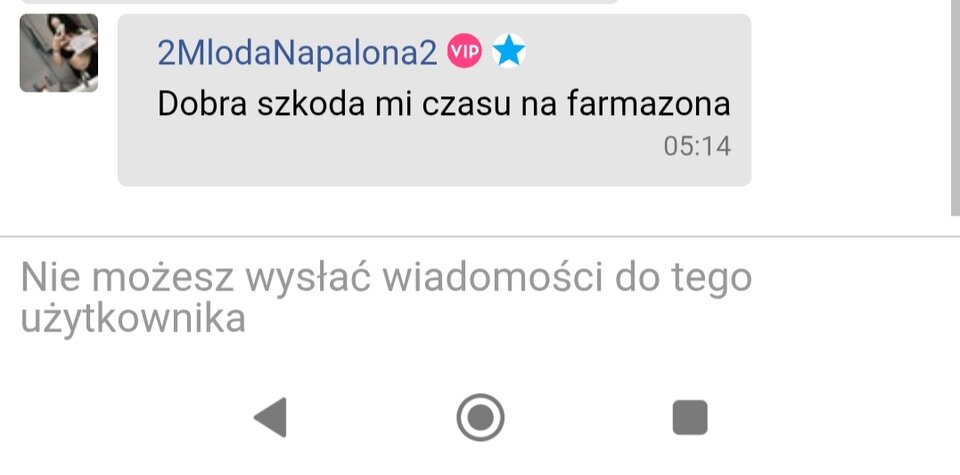Tap the previous message bubble edge at top
Viewport: 960px width, 475px height.
click(x=318, y=2)
